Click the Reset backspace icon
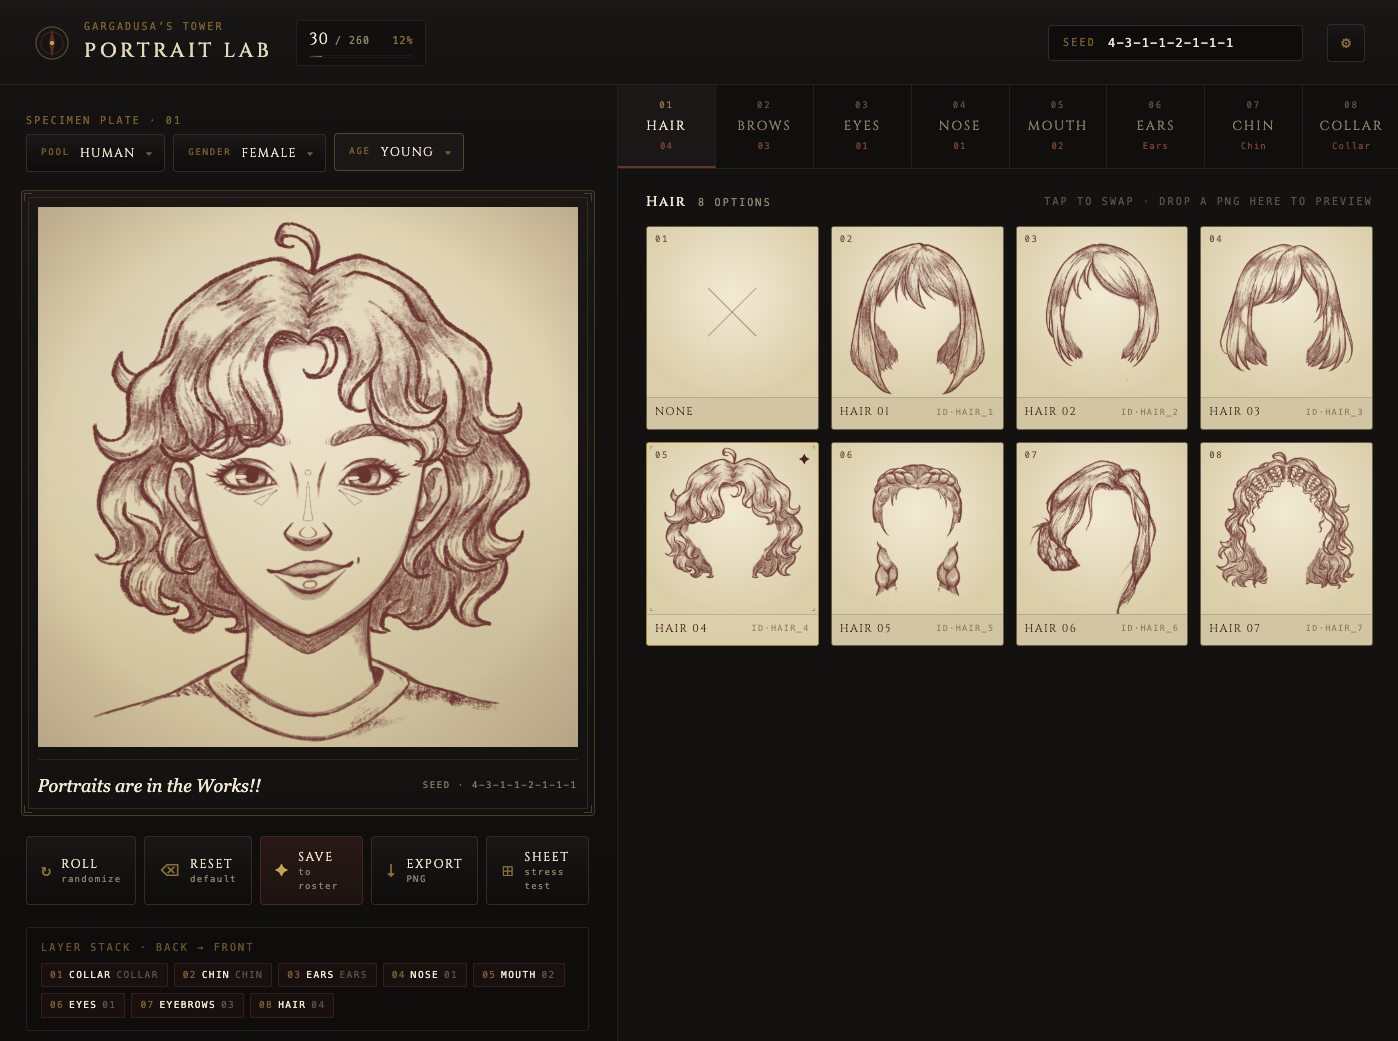 click(x=170, y=870)
